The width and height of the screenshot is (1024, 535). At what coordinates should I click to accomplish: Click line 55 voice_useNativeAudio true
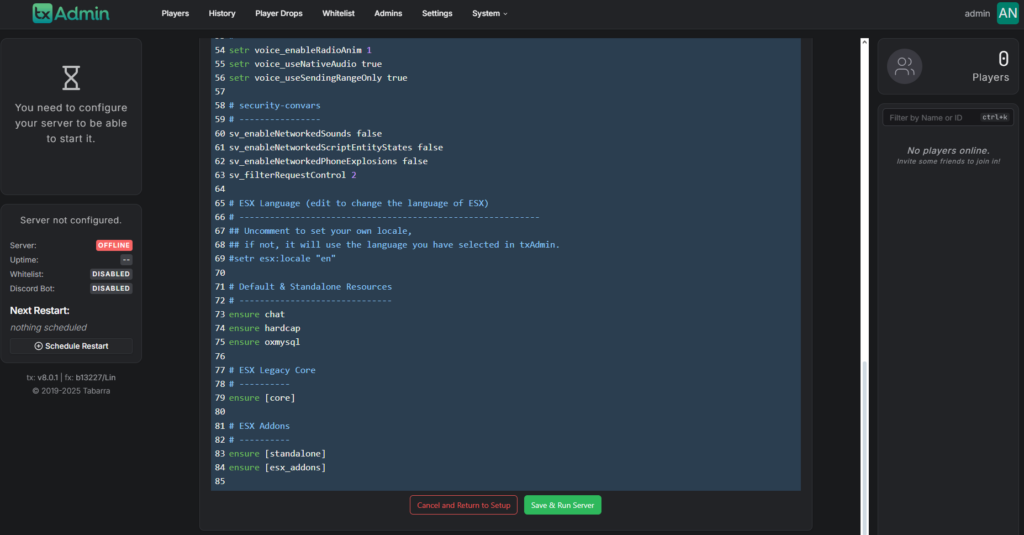pos(305,64)
